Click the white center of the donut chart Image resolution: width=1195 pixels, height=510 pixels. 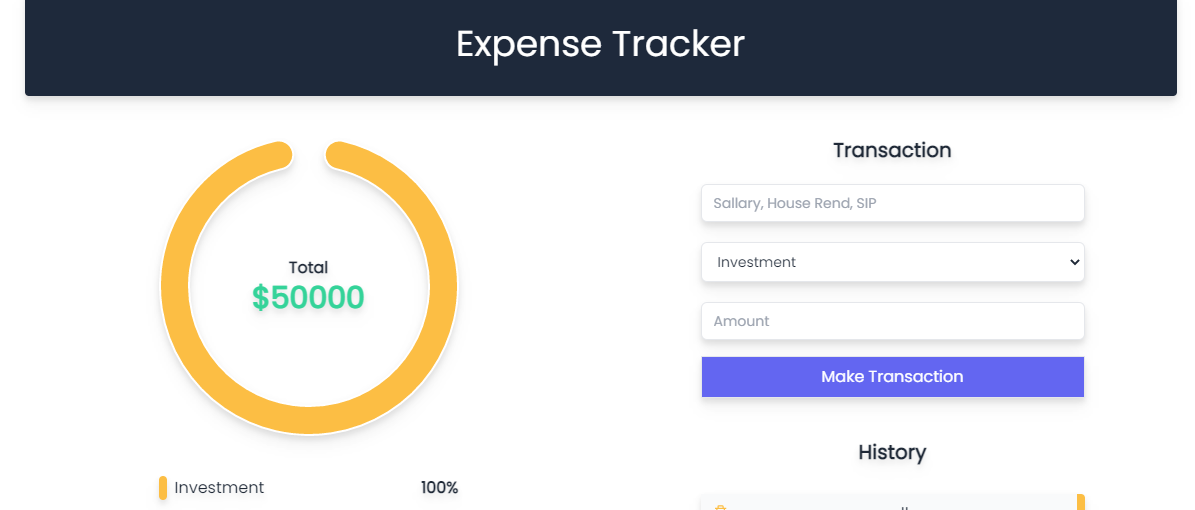coord(308,350)
